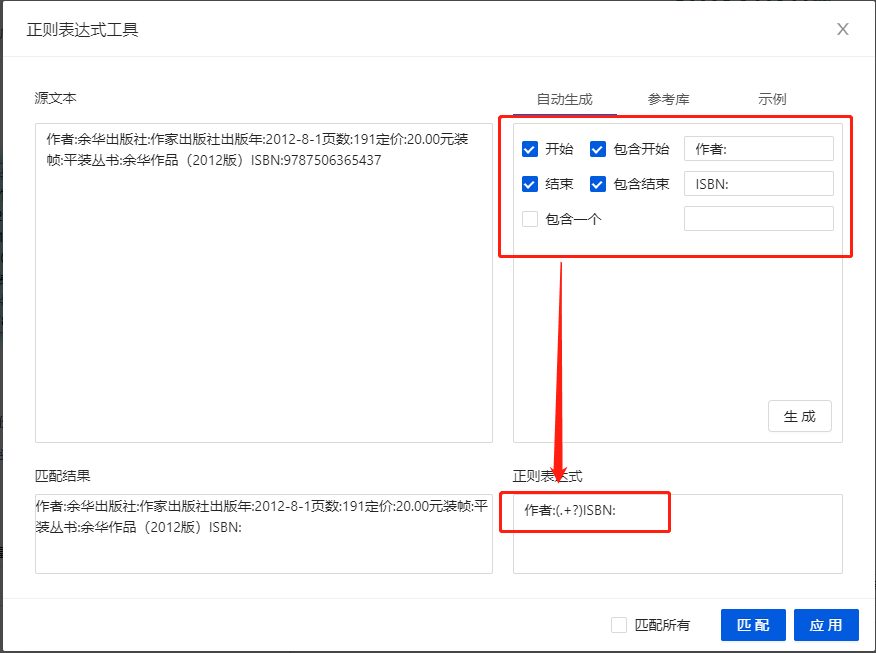Click the end text field containing ISBN:
The height and width of the screenshot is (653, 876).
(x=759, y=184)
